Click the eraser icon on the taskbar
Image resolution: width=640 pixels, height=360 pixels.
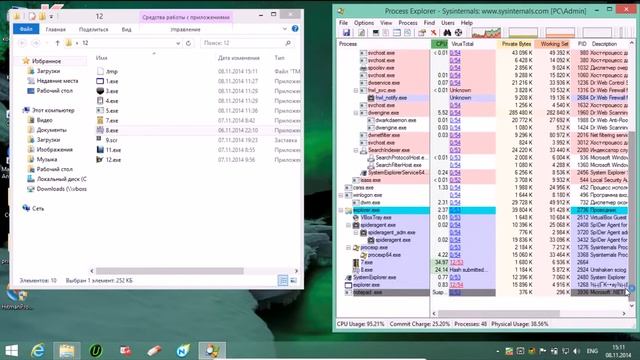pos(154,351)
